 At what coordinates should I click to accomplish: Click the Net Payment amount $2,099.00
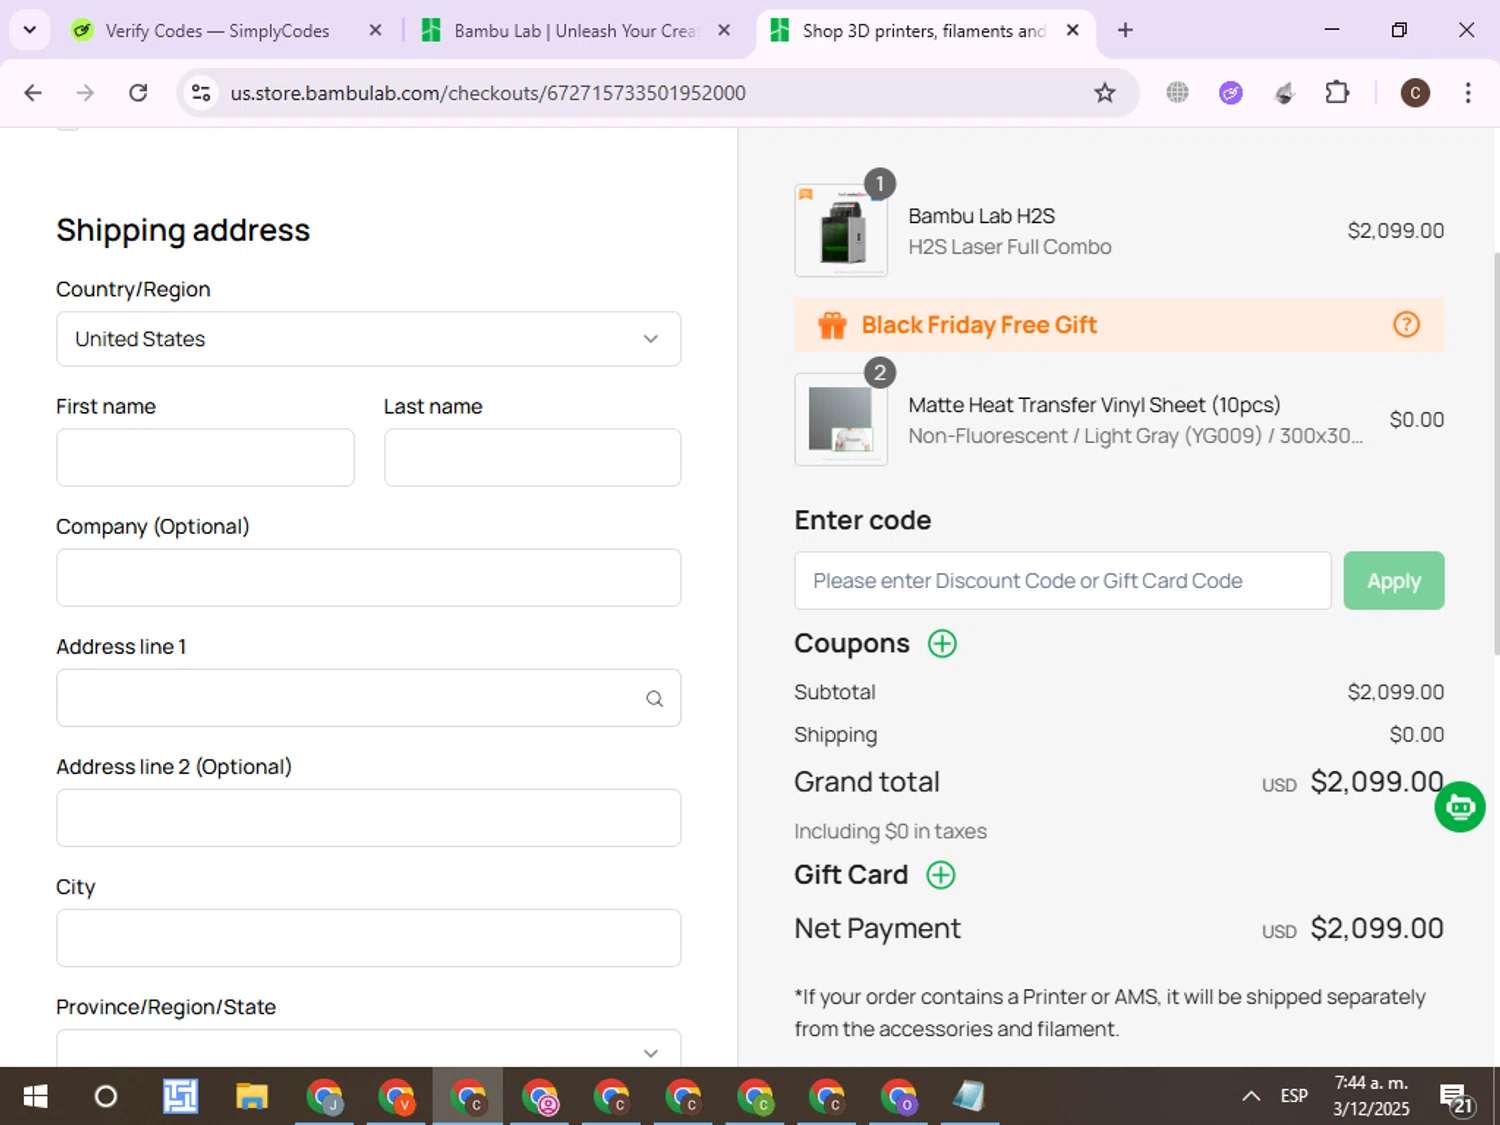[x=1376, y=929]
